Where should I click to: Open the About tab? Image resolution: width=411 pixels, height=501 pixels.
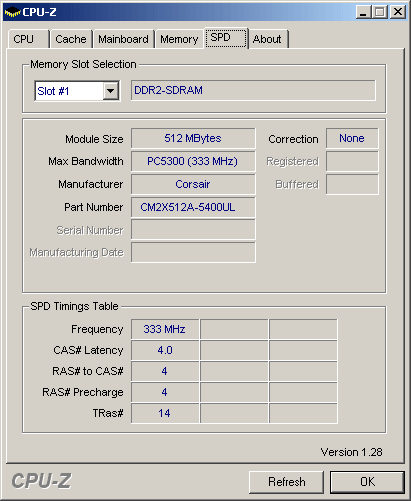click(x=268, y=39)
